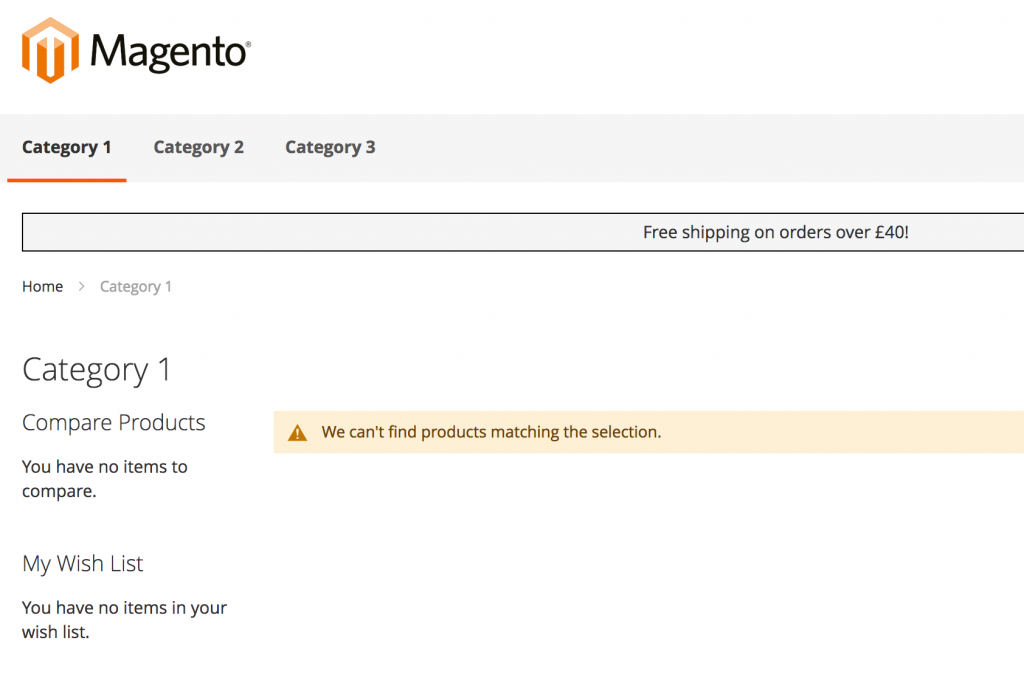Click the orange active-tab underline indicator
Screen dimensions: 1024x694
pos(66,182)
